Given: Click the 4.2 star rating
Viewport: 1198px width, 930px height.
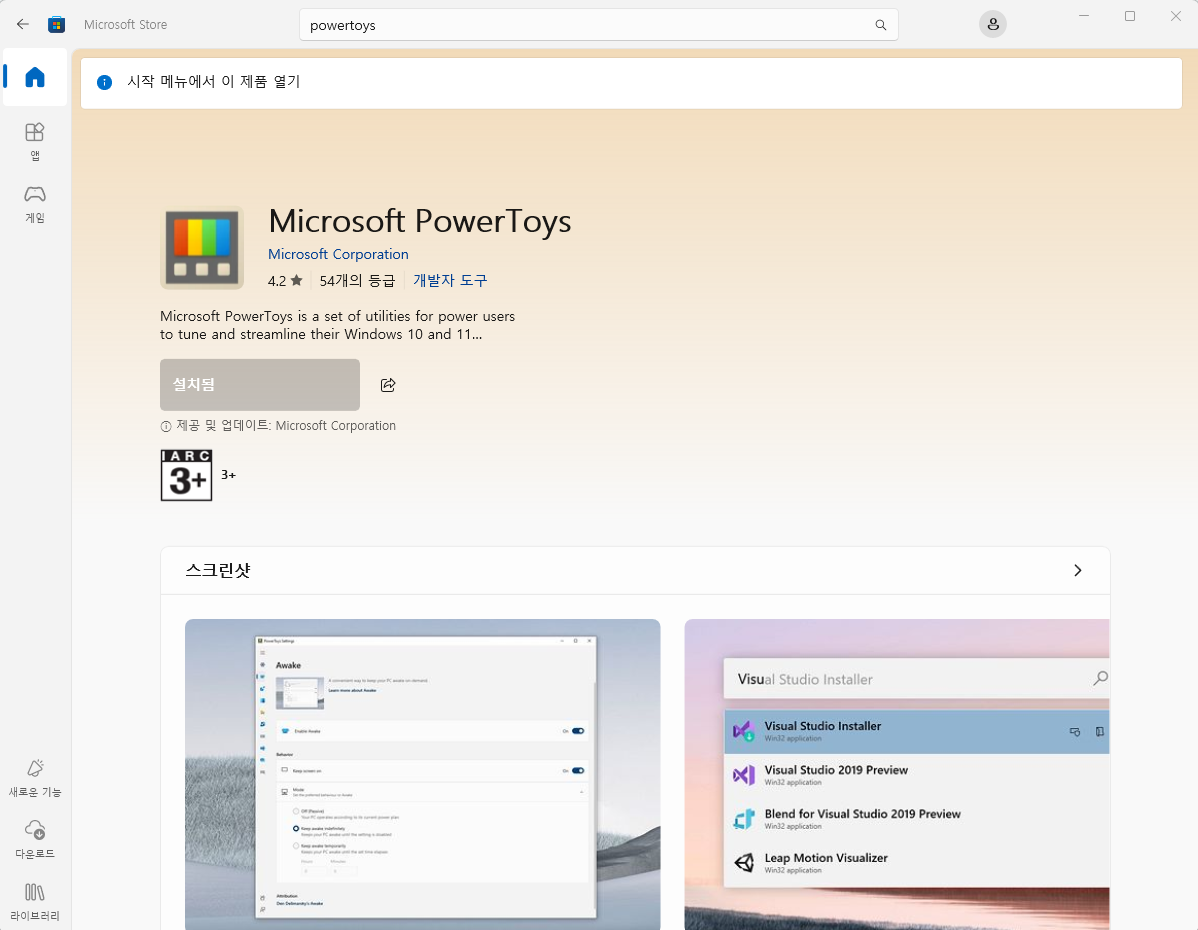Looking at the screenshot, I should point(285,280).
